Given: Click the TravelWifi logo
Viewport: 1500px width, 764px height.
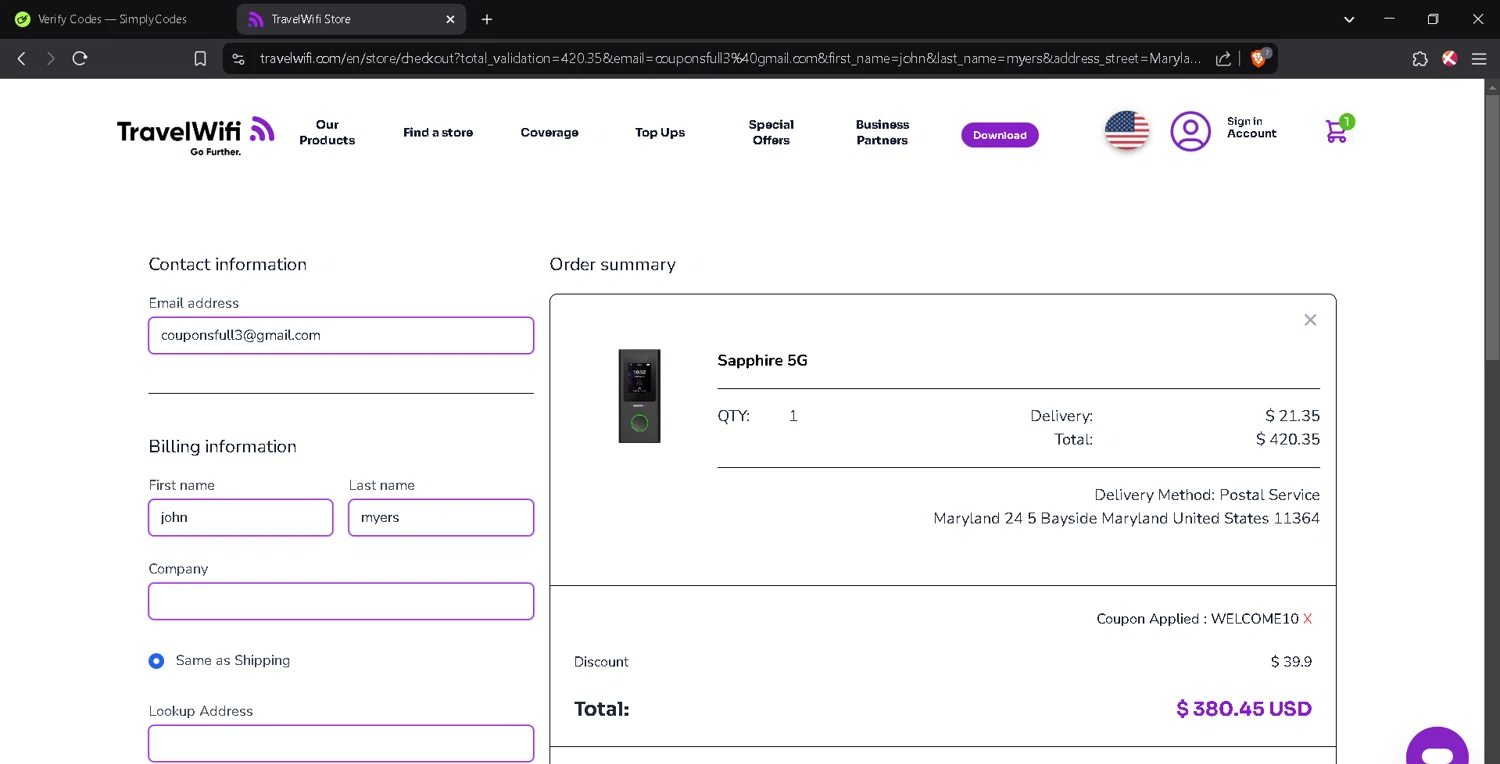Looking at the screenshot, I should (195, 135).
